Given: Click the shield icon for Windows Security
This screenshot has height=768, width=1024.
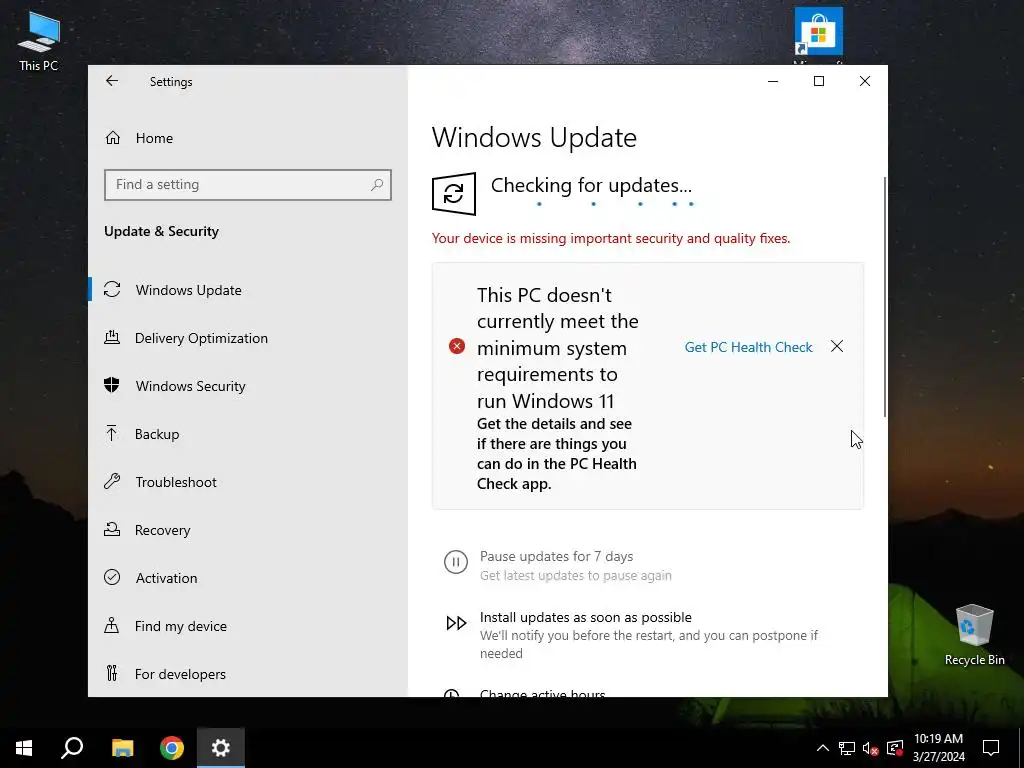Looking at the screenshot, I should 112,385.
